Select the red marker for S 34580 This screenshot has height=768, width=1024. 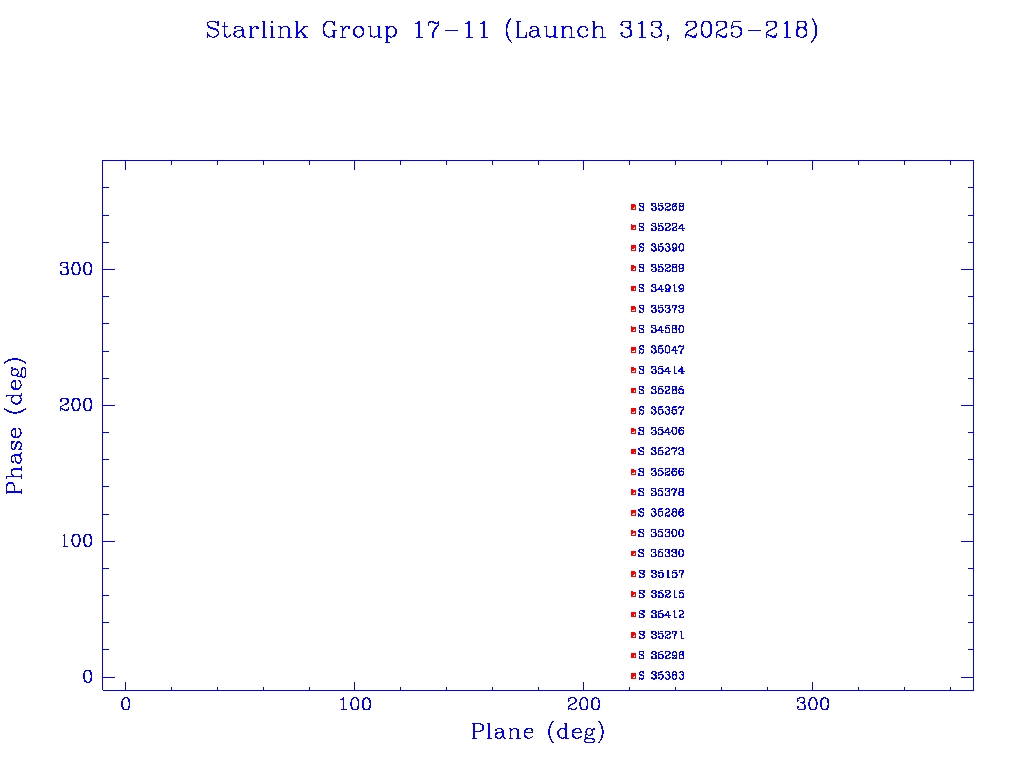tap(633, 330)
